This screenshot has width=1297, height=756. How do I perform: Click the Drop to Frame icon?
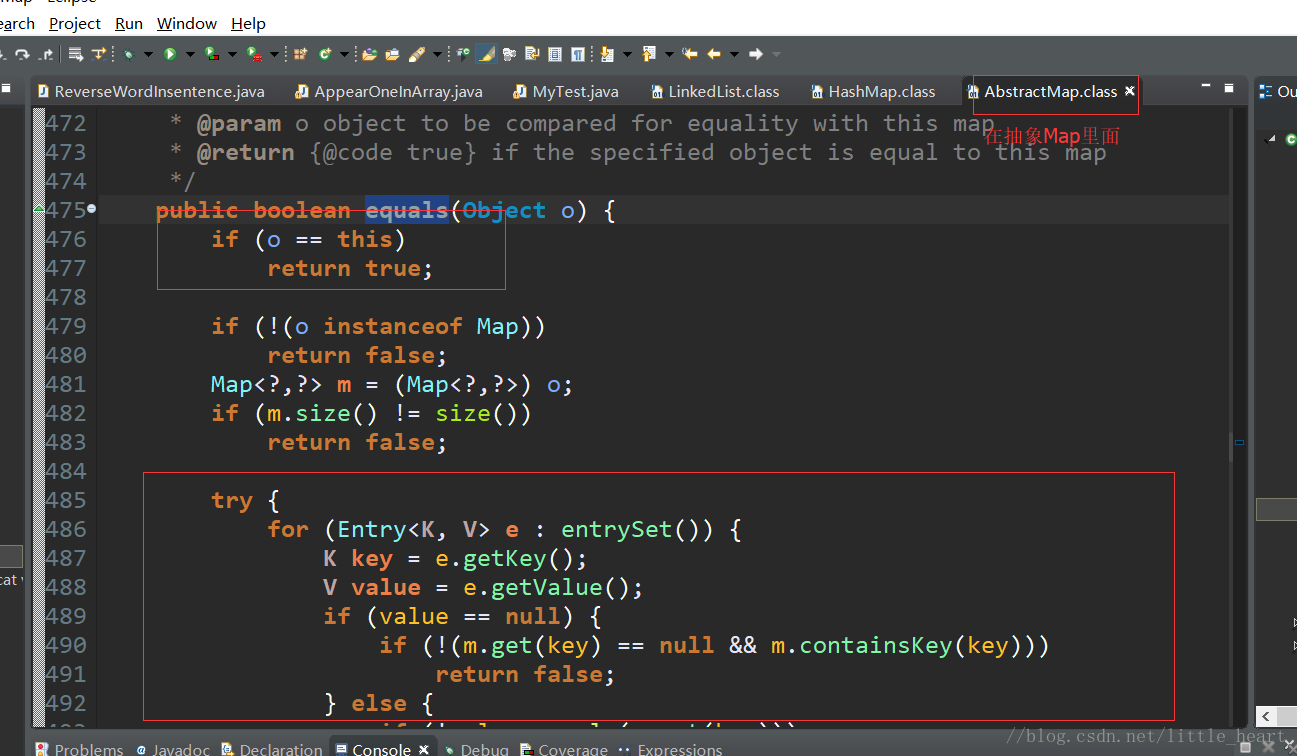point(75,53)
